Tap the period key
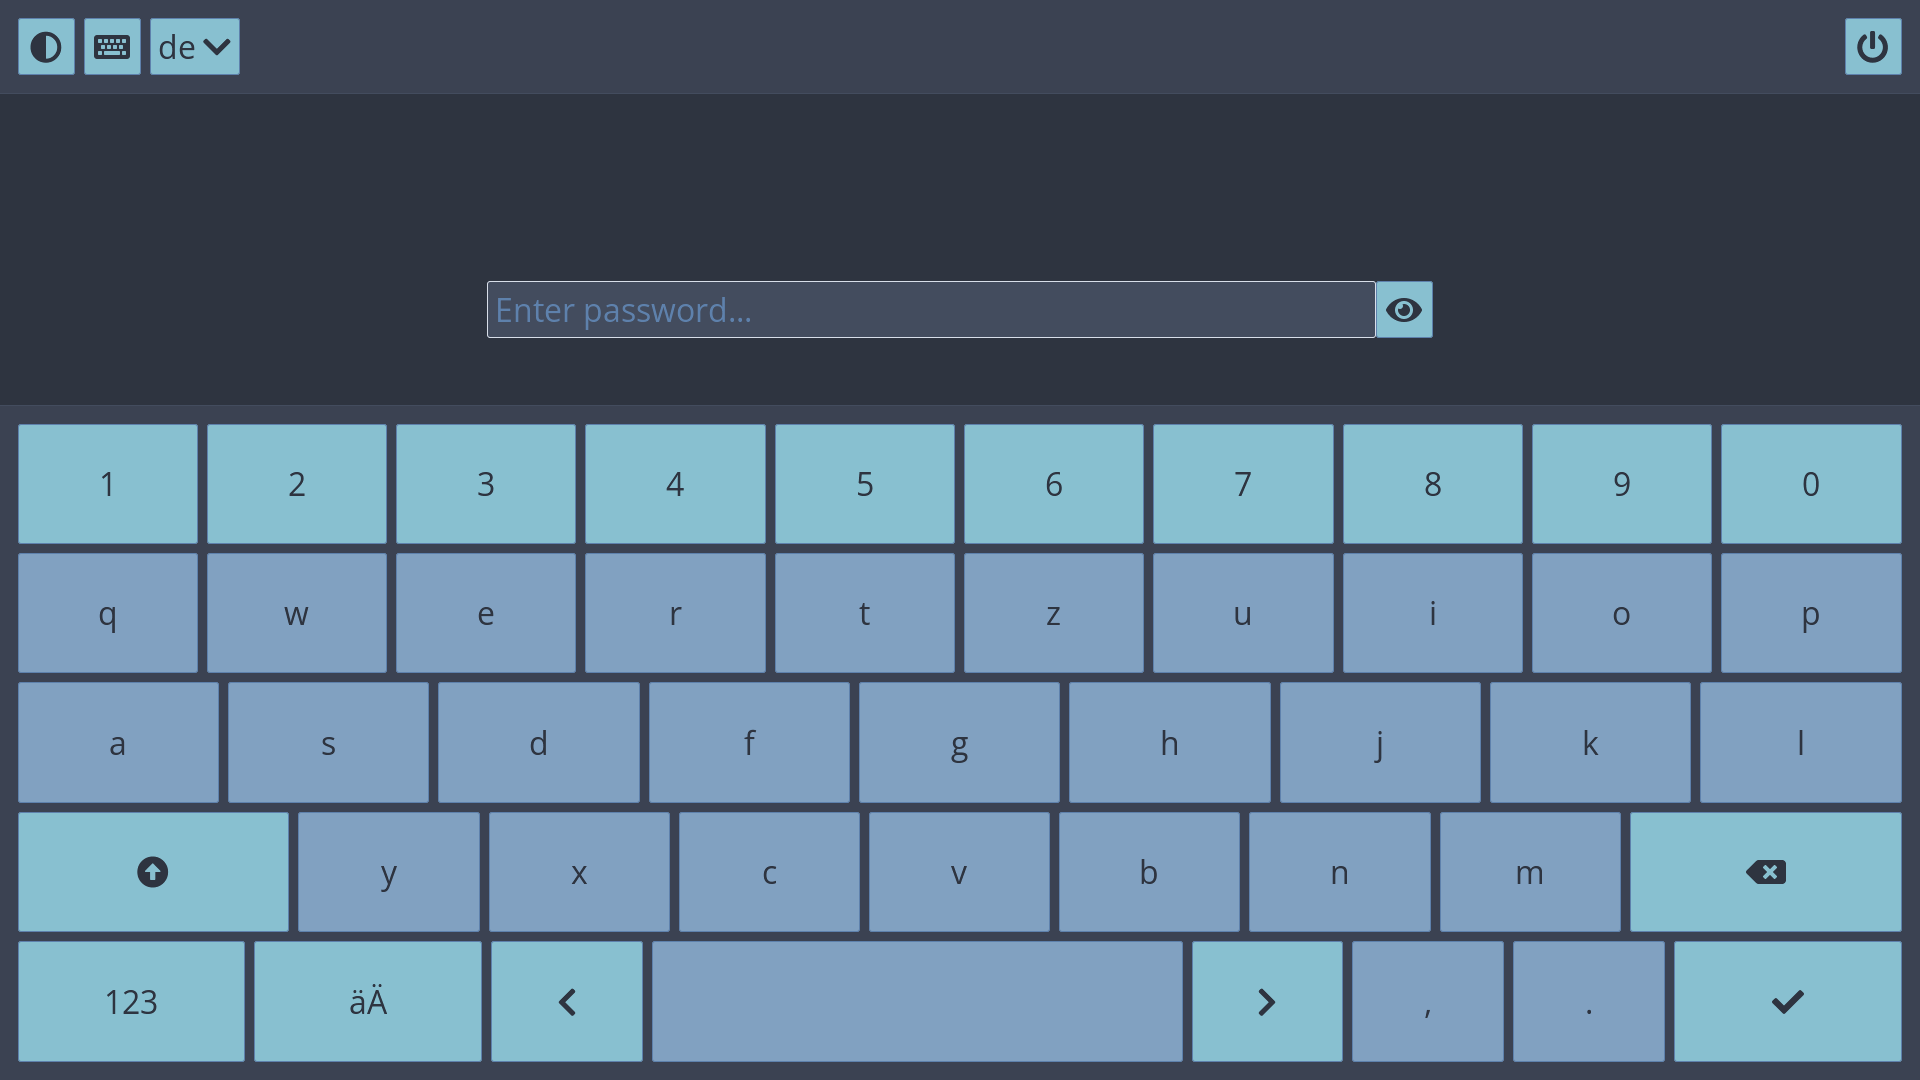Viewport: 1920px width, 1080px height. pyautogui.click(x=1588, y=1001)
